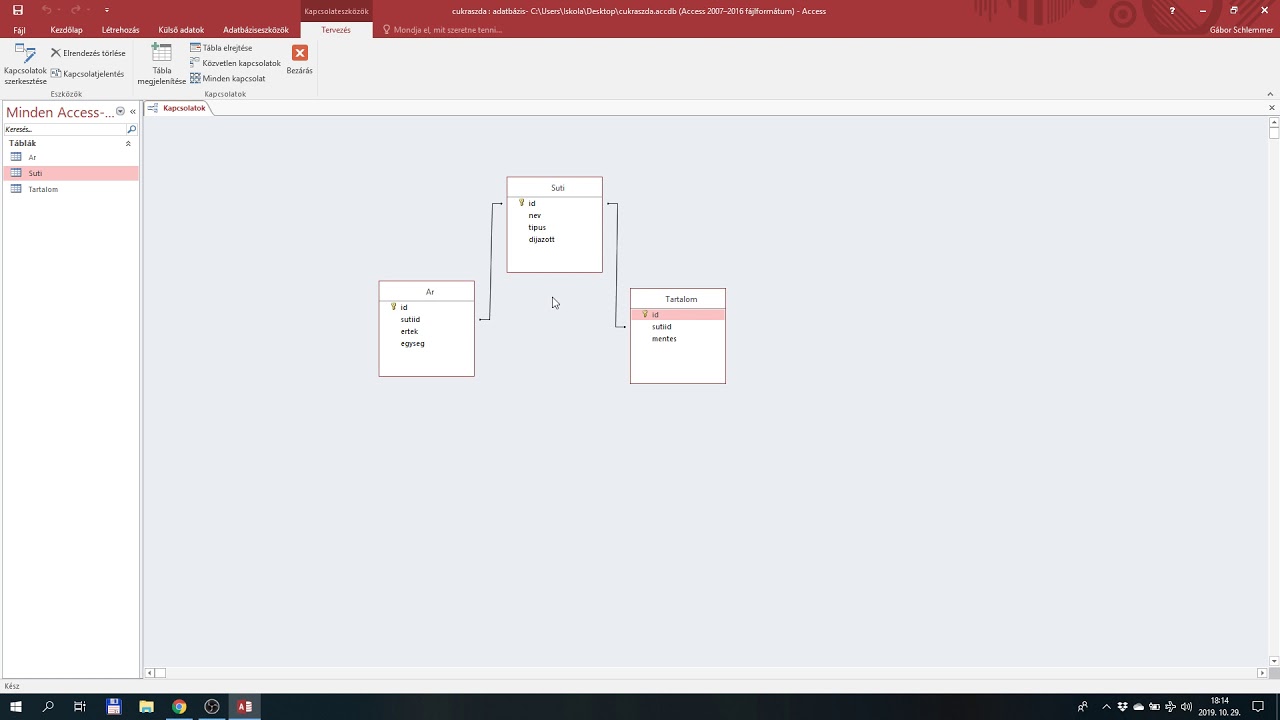Collapse the navigation pane with double chevron

click(x=132, y=112)
